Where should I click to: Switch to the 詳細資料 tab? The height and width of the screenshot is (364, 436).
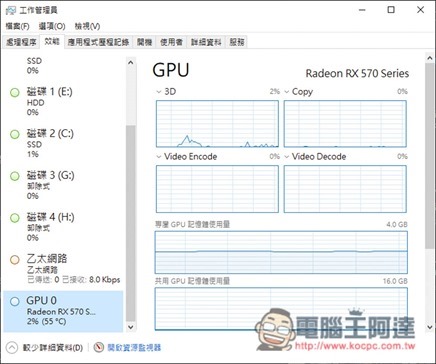click(206, 42)
